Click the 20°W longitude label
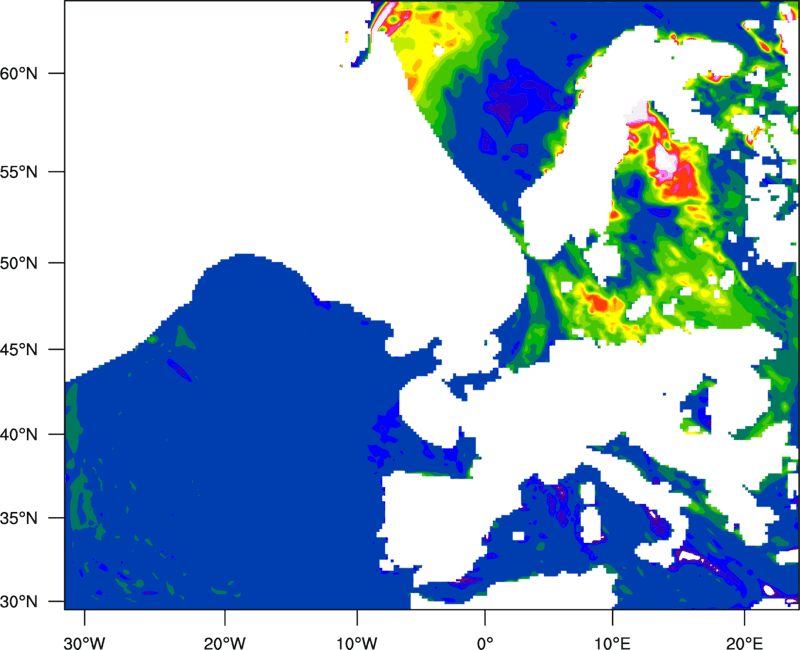 (224, 643)
